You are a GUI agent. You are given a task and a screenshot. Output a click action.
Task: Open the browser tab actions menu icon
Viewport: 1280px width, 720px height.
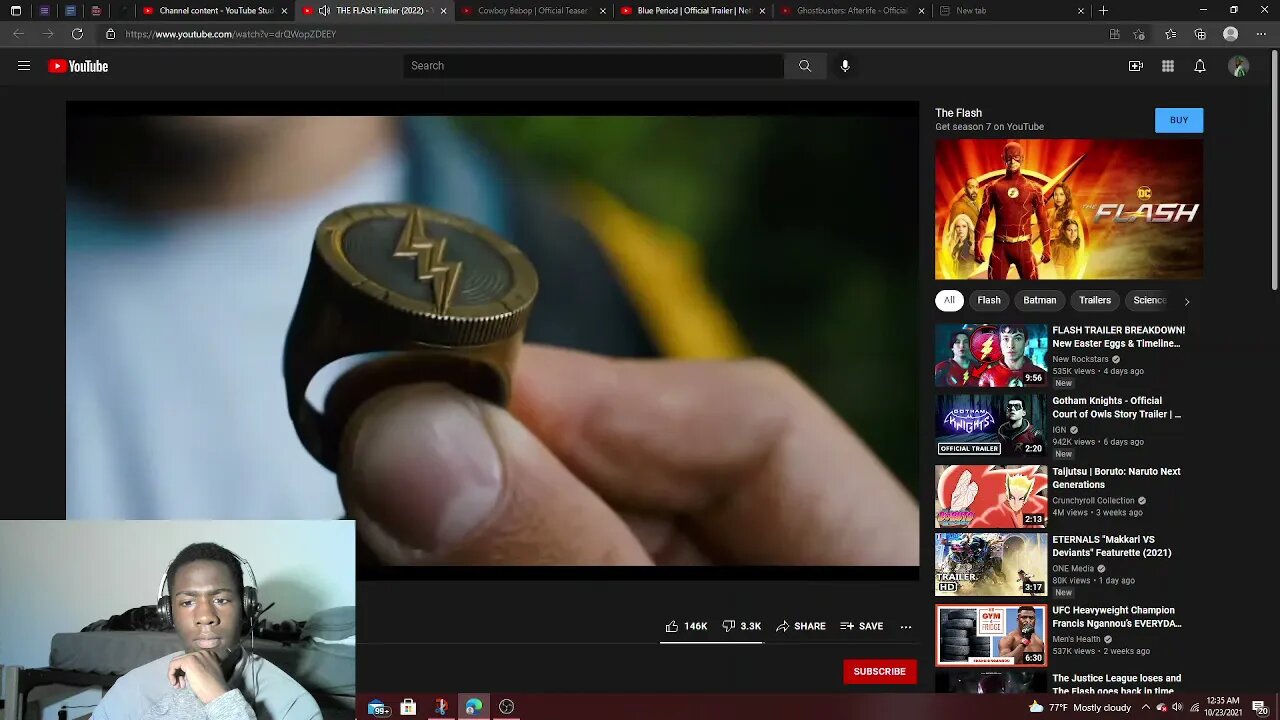pyautogui.click(x=16, y=10)
